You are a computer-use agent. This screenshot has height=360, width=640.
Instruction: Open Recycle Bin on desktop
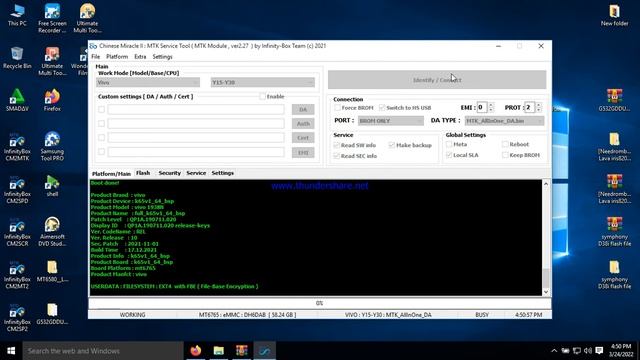tap(17, 58)
